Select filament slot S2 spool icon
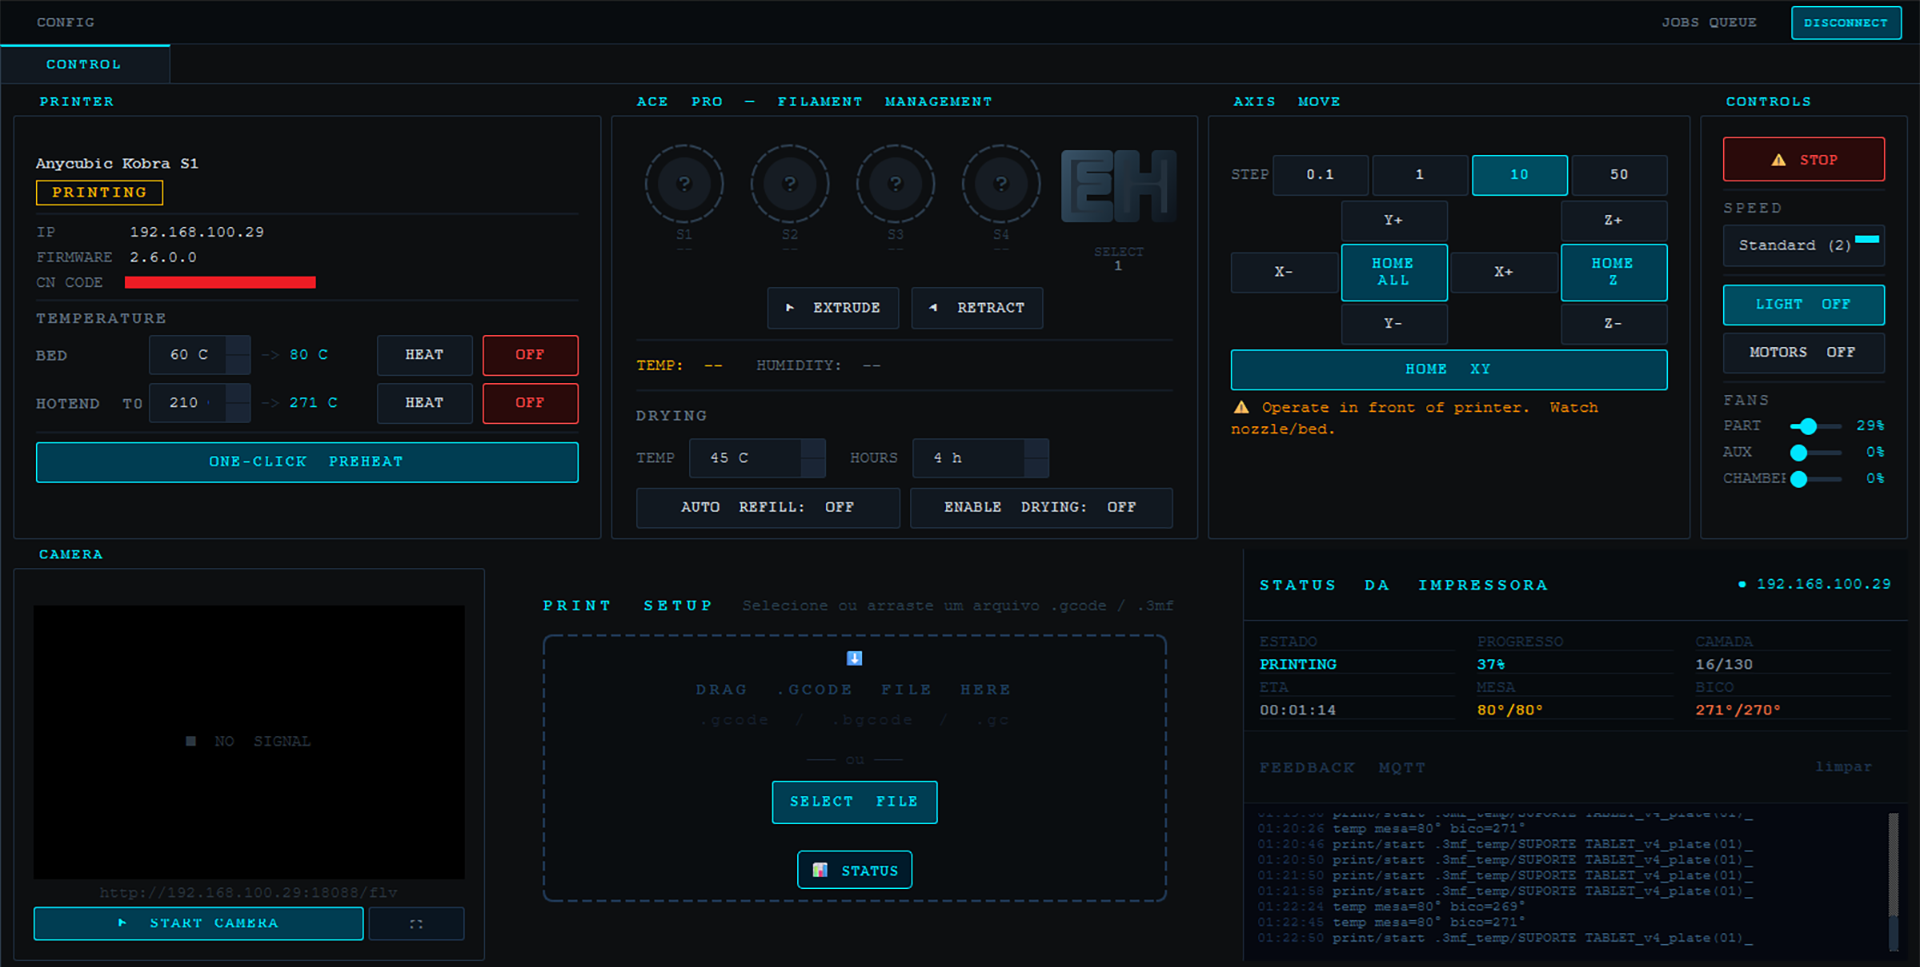This screenshot has width=1920, height=967. click(790, 184)
